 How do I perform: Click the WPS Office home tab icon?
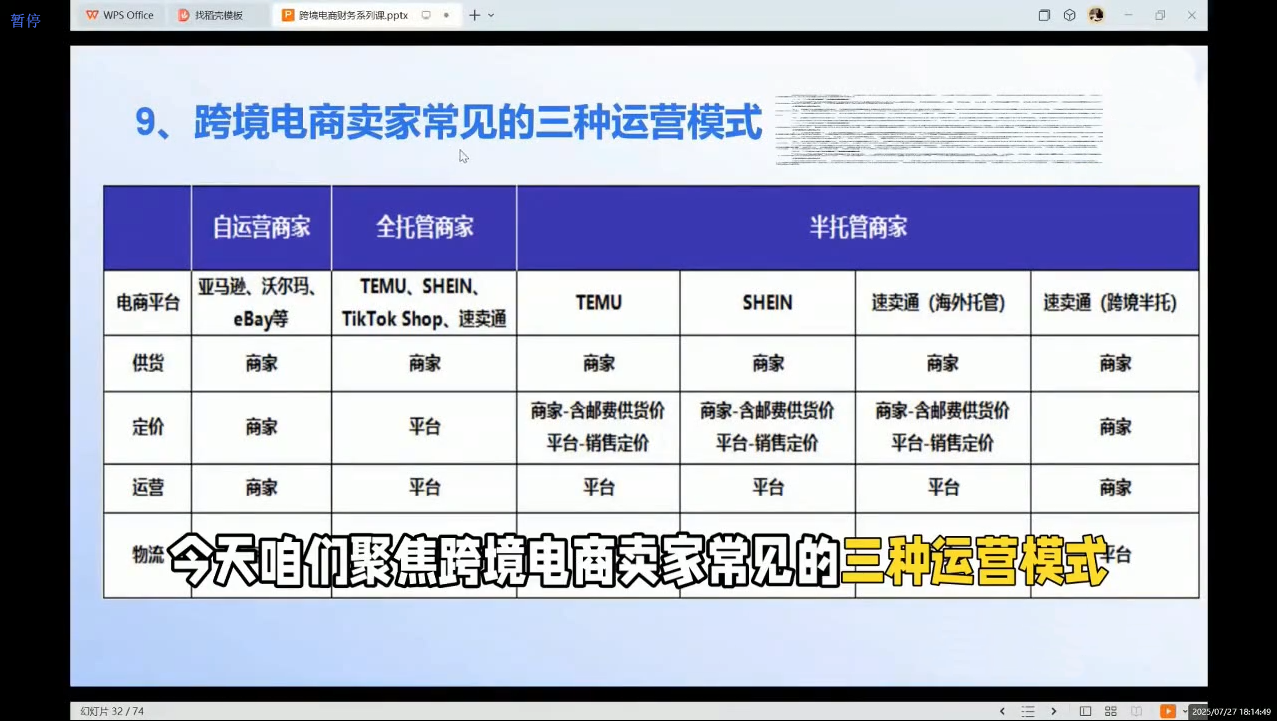point(92,14)
